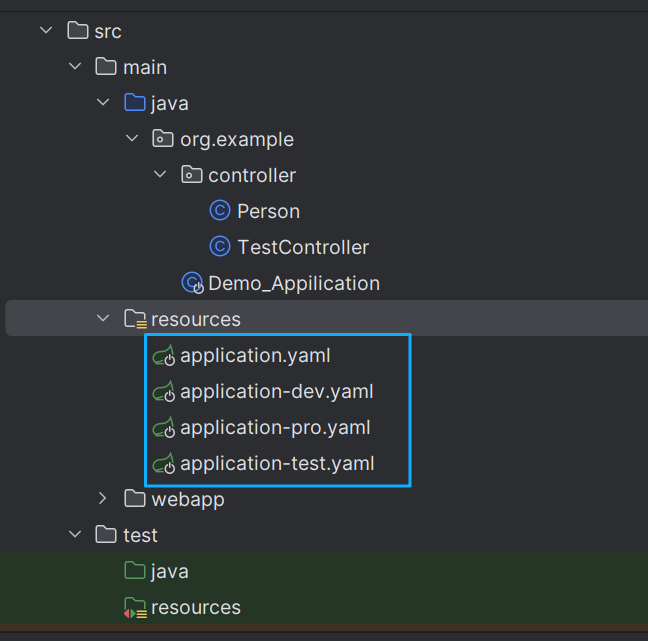Screen dimensions: 648x641
Task: Select the resources label under test
Action: 196,608
